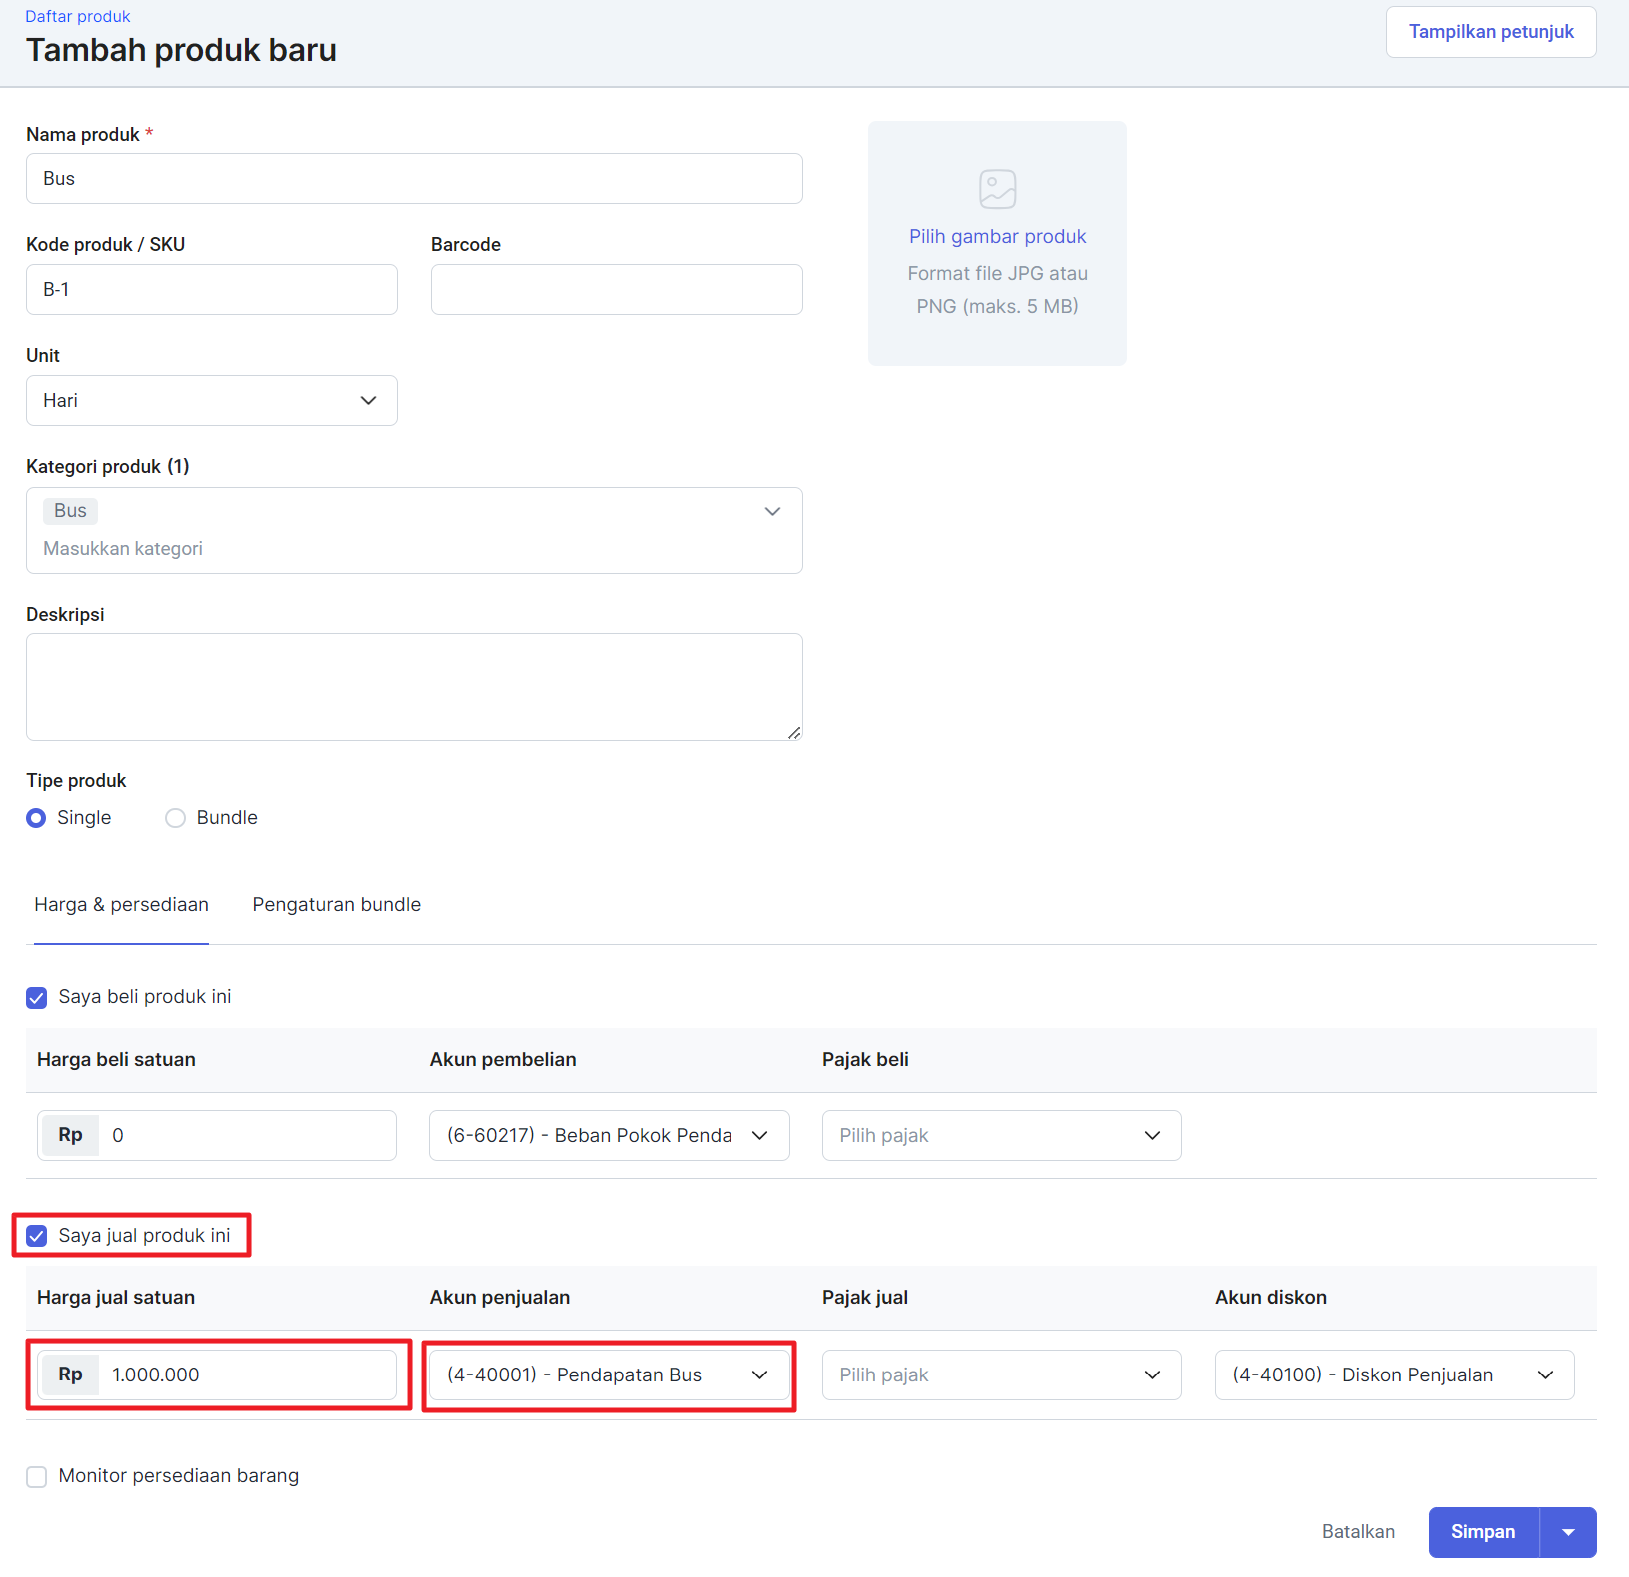Open the Pajak jual dropdown
The height and width of the screenshot is (1577, 1629).
pyautogui.click(x=1002, y=1375)
